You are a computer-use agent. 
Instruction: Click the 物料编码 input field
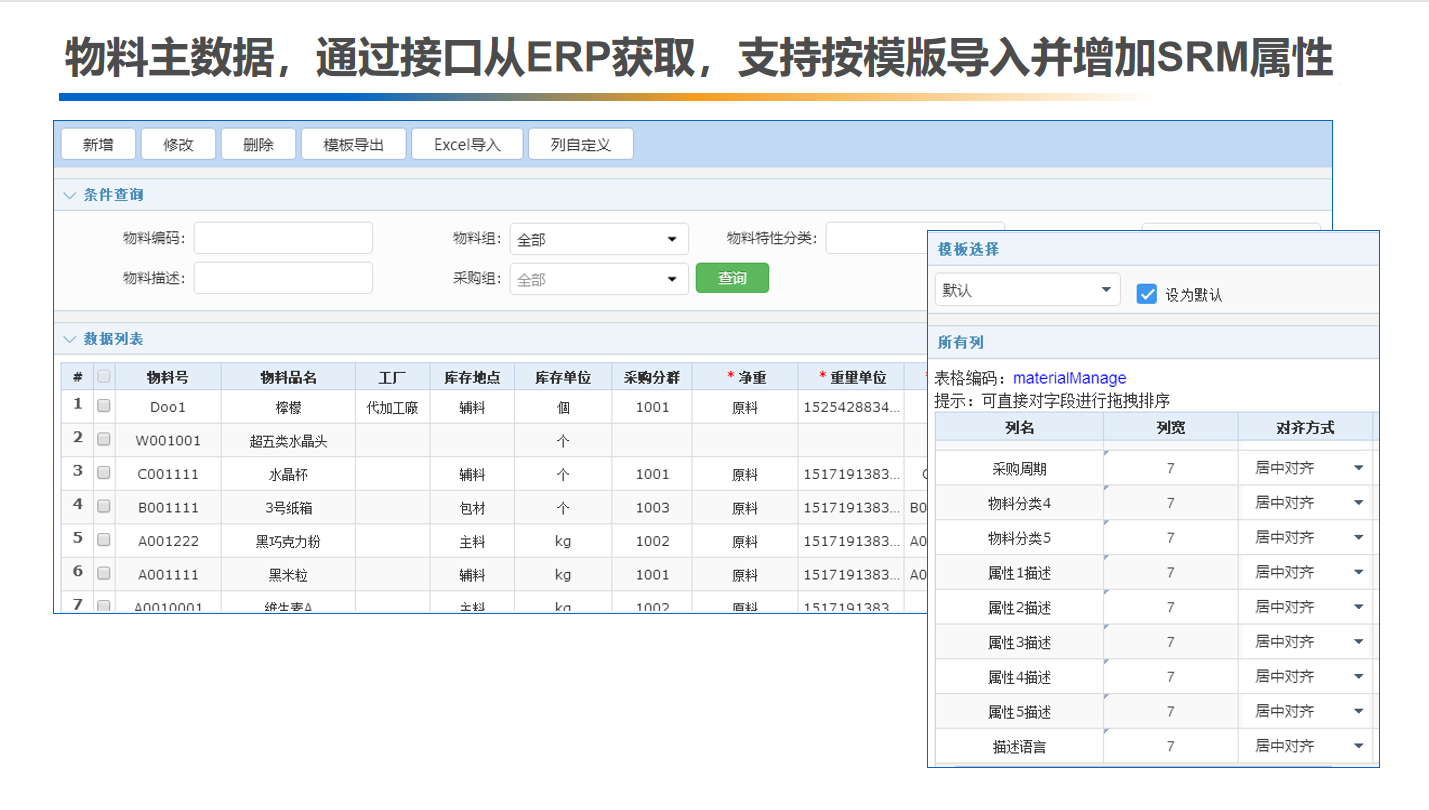coord(283,238)
